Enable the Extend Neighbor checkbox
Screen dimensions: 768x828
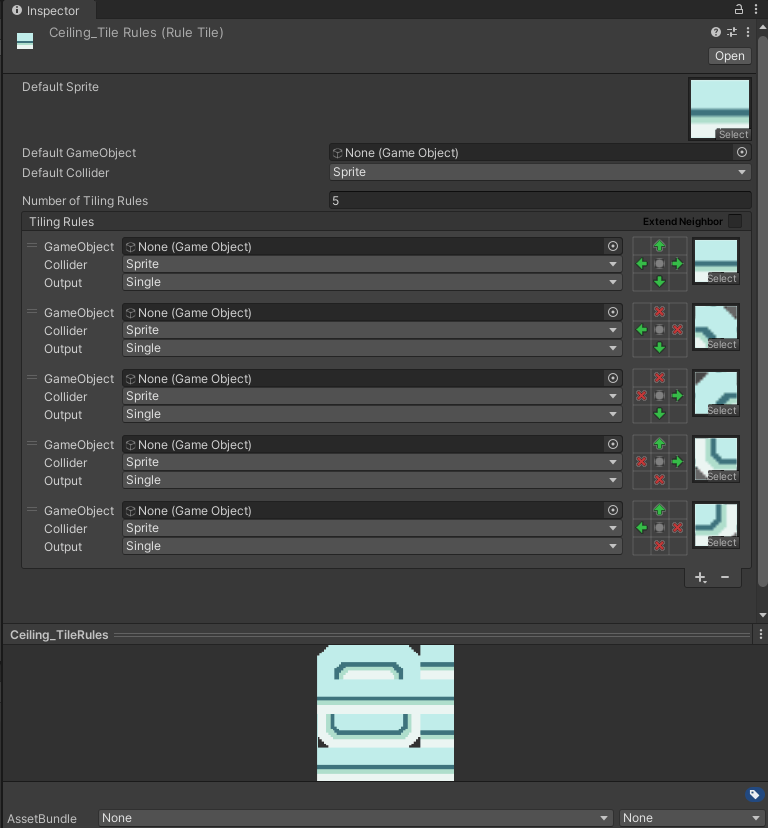tap(735, 221)
